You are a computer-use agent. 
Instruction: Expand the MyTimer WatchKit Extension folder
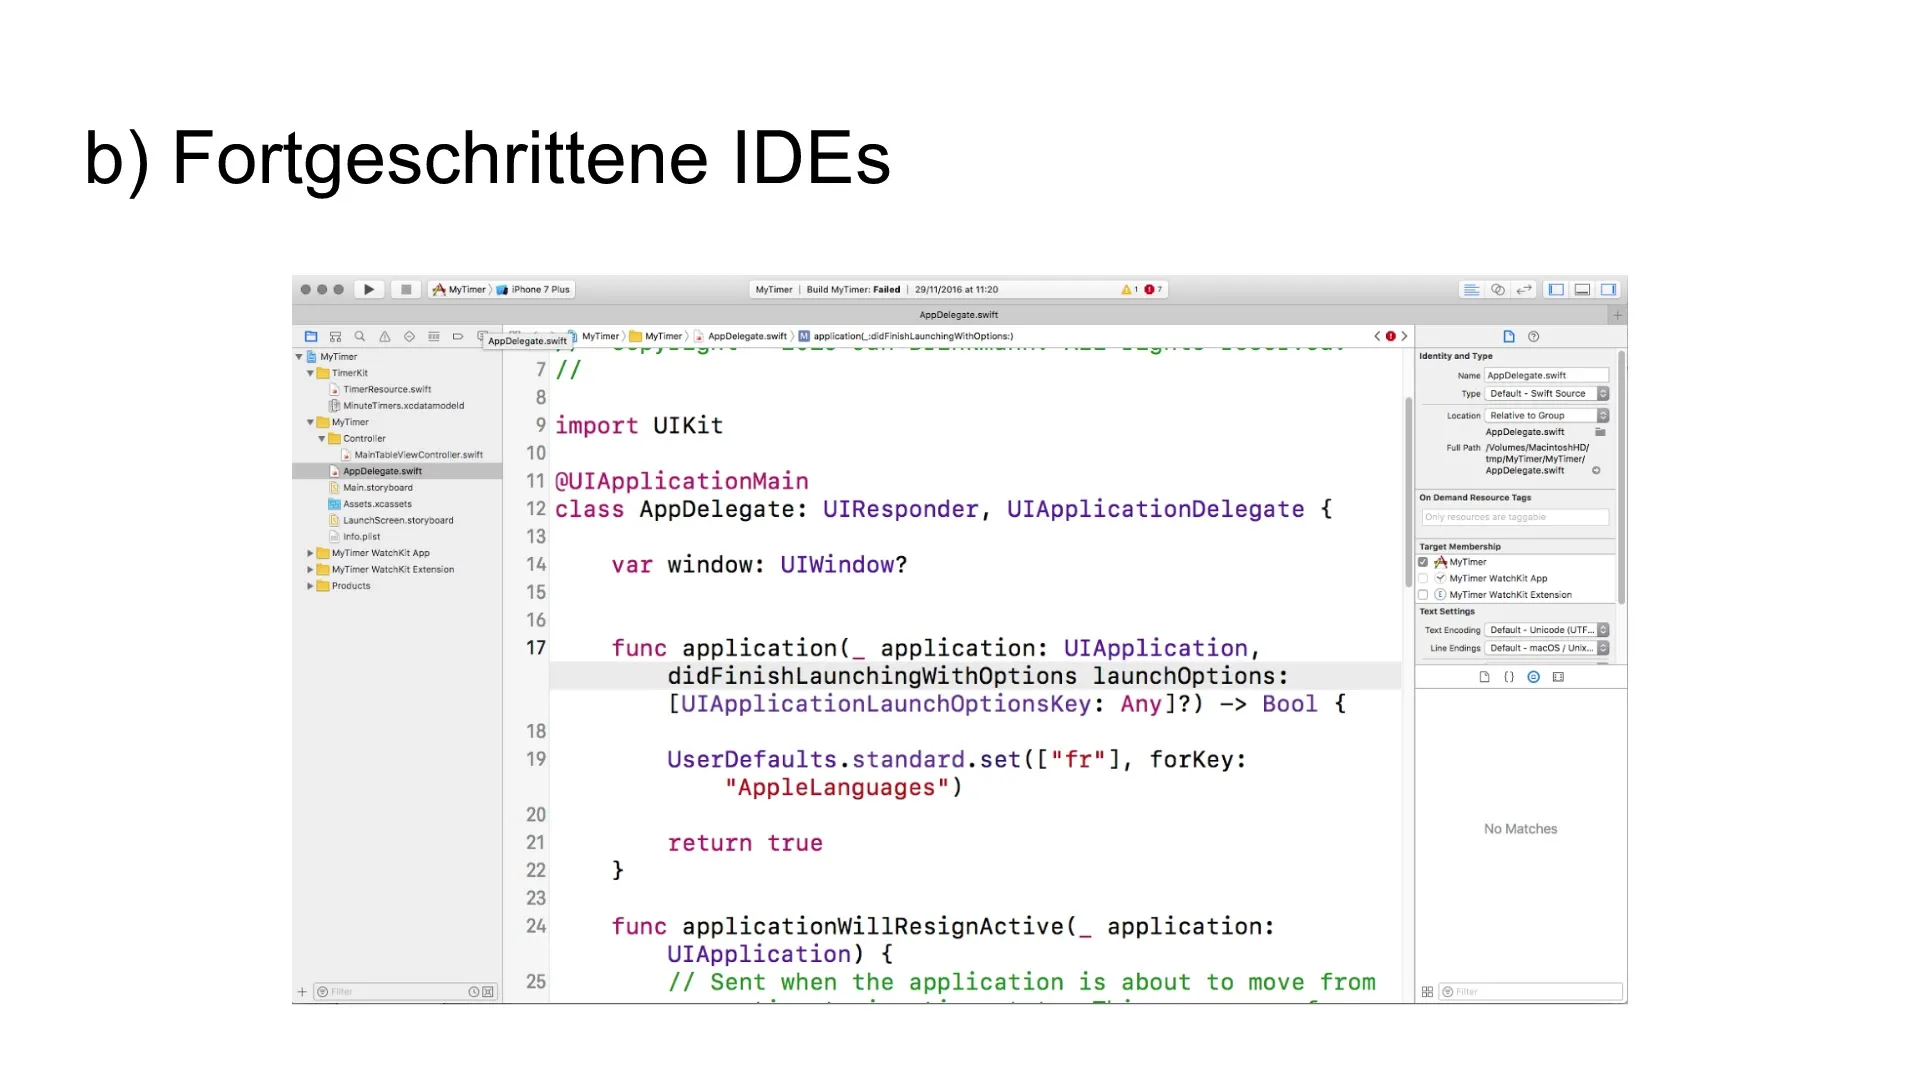pyautogui.click(x=310, y=570)
